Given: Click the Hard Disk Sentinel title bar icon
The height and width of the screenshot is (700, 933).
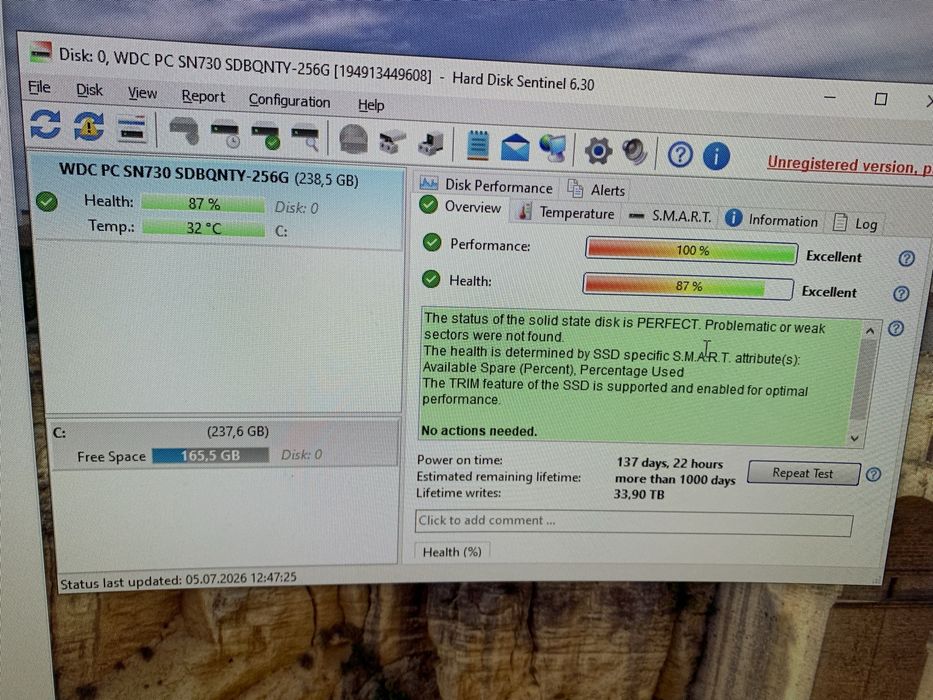Looking at the screenshot, I should (40, 52).
